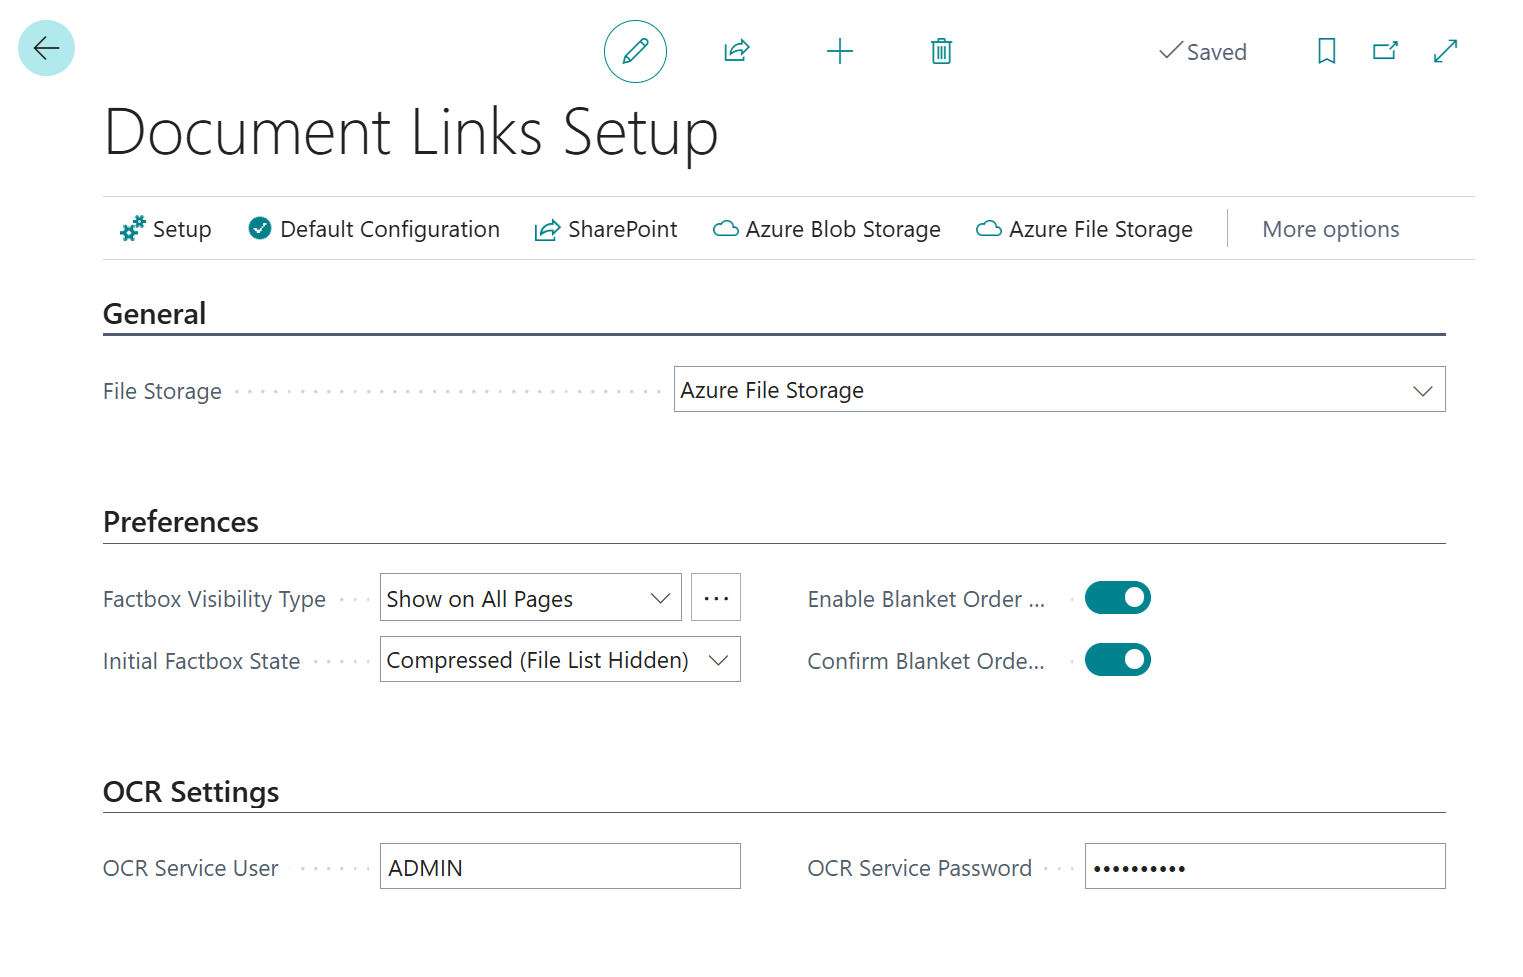Click the share icon in header
1523x977 pixels.
pyautogui.click(x=737, y=51)
